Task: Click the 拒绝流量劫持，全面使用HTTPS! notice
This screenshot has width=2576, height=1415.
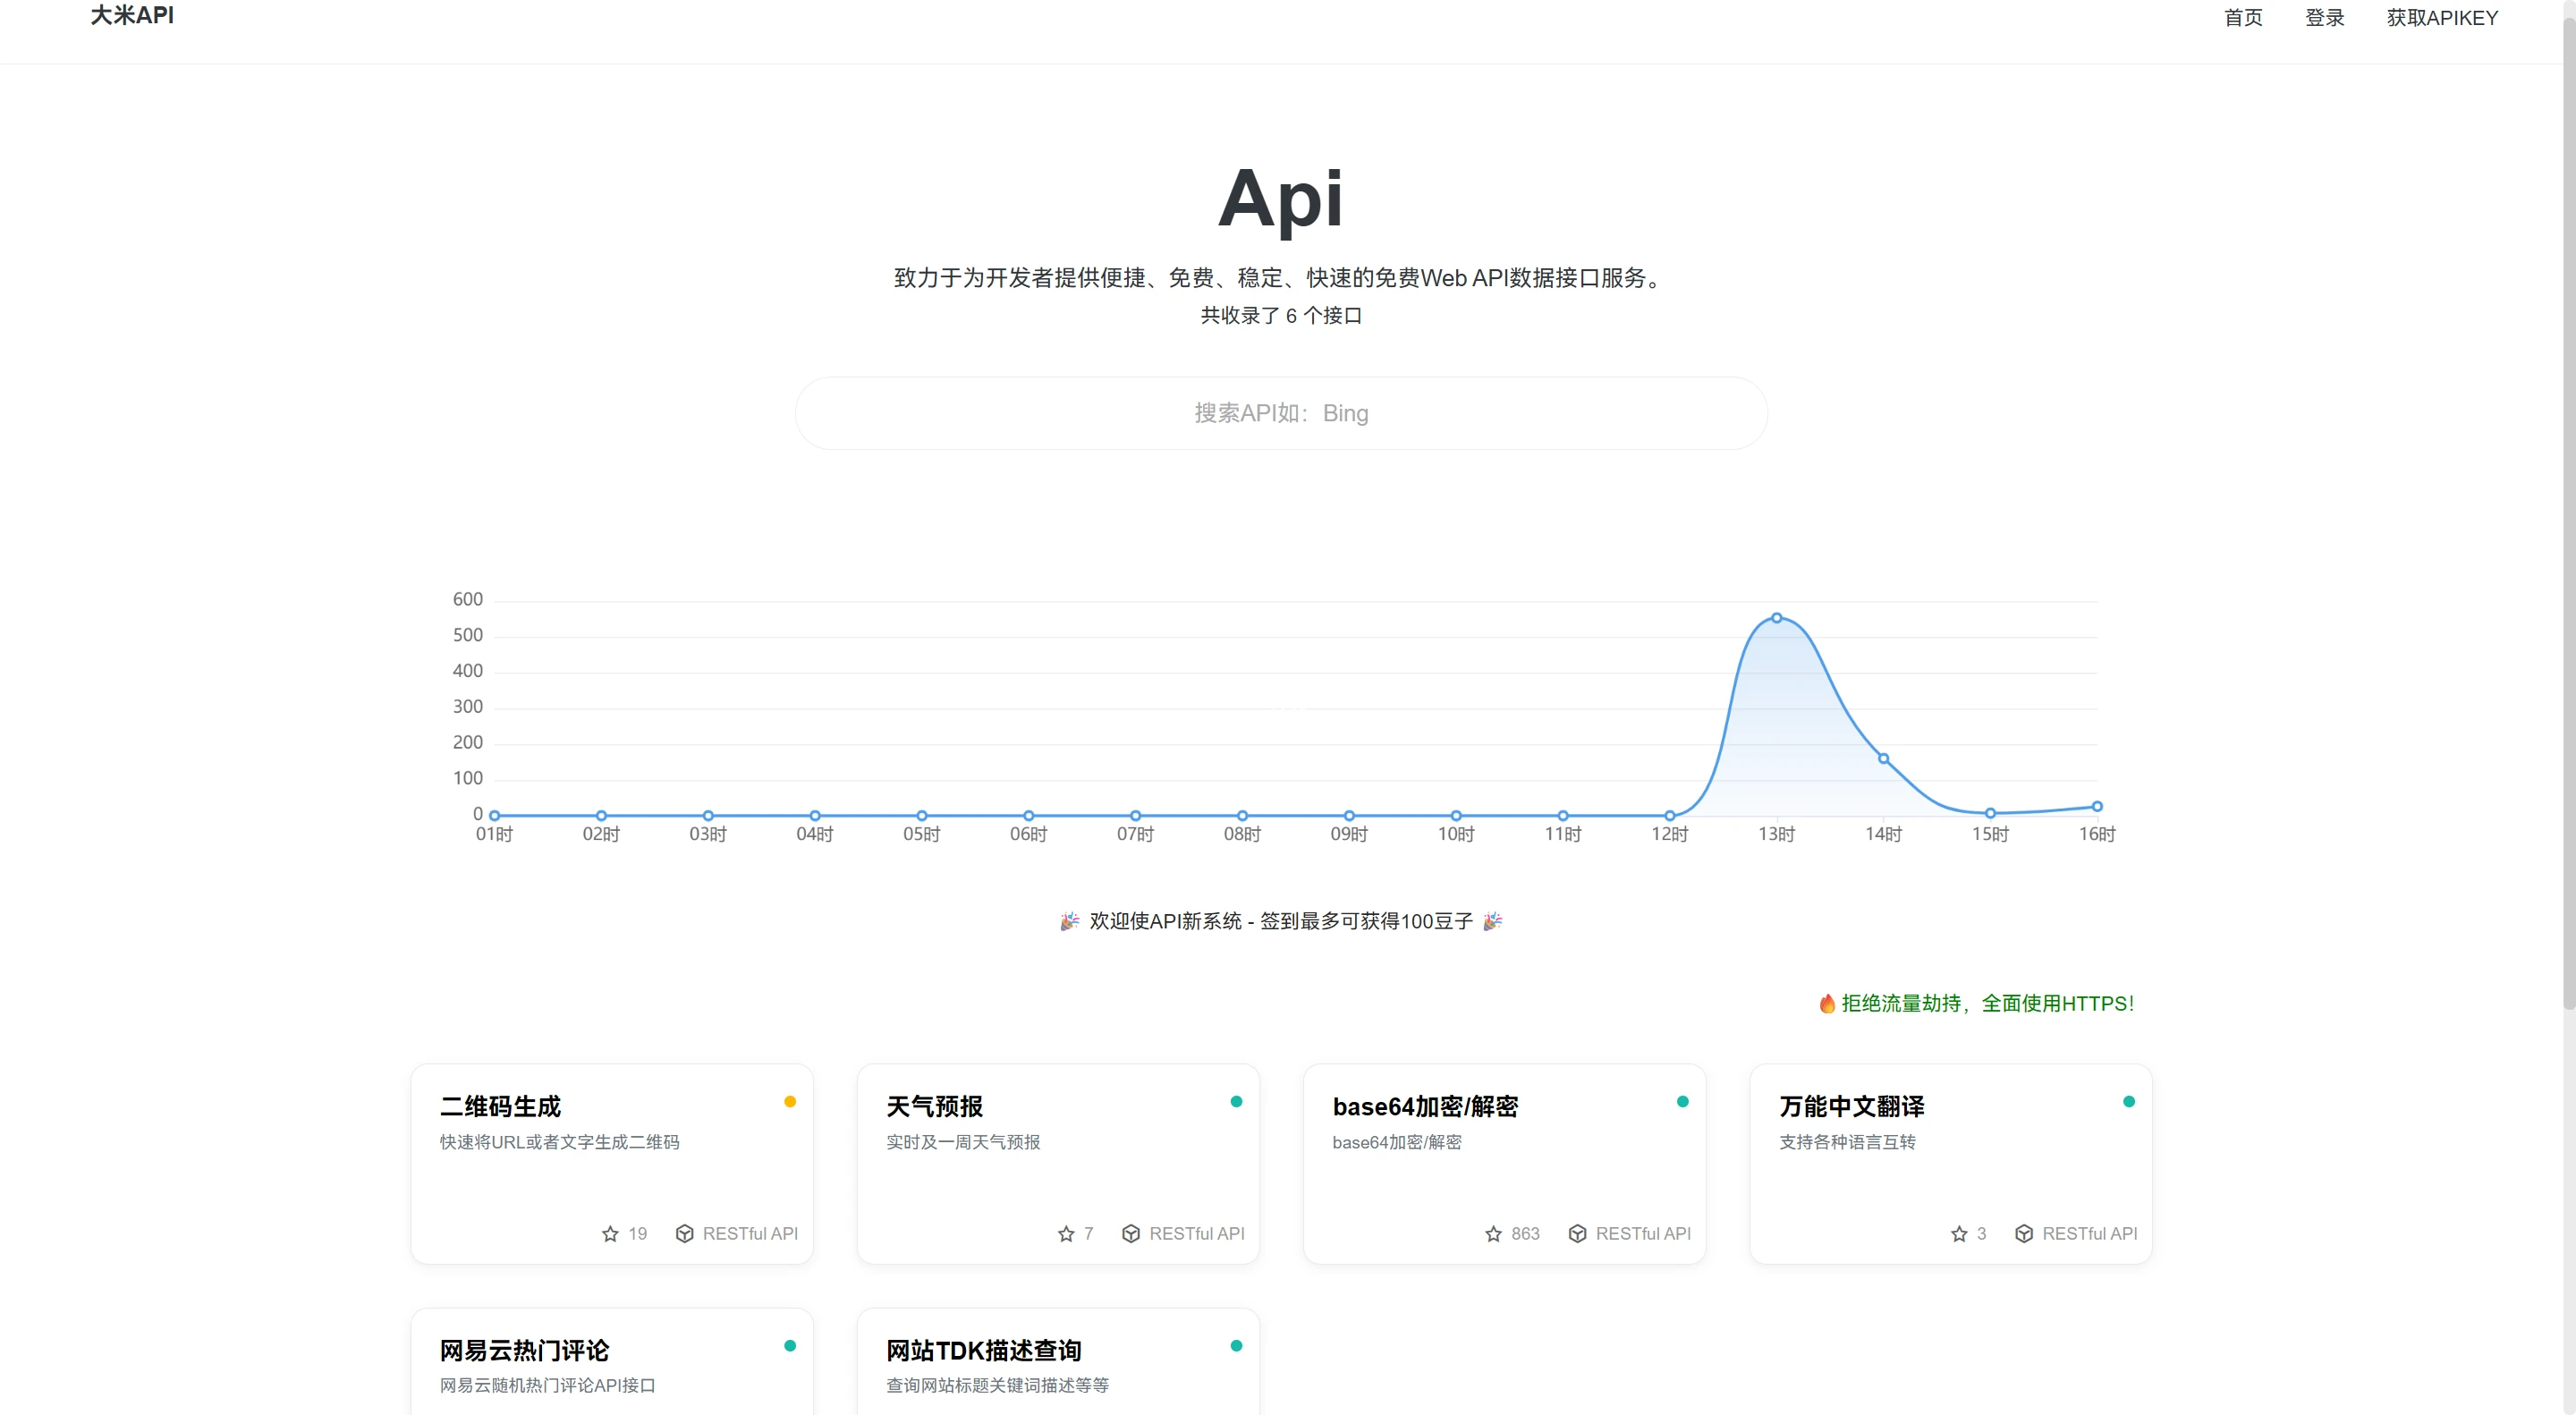Action: pos(1987,1003)
